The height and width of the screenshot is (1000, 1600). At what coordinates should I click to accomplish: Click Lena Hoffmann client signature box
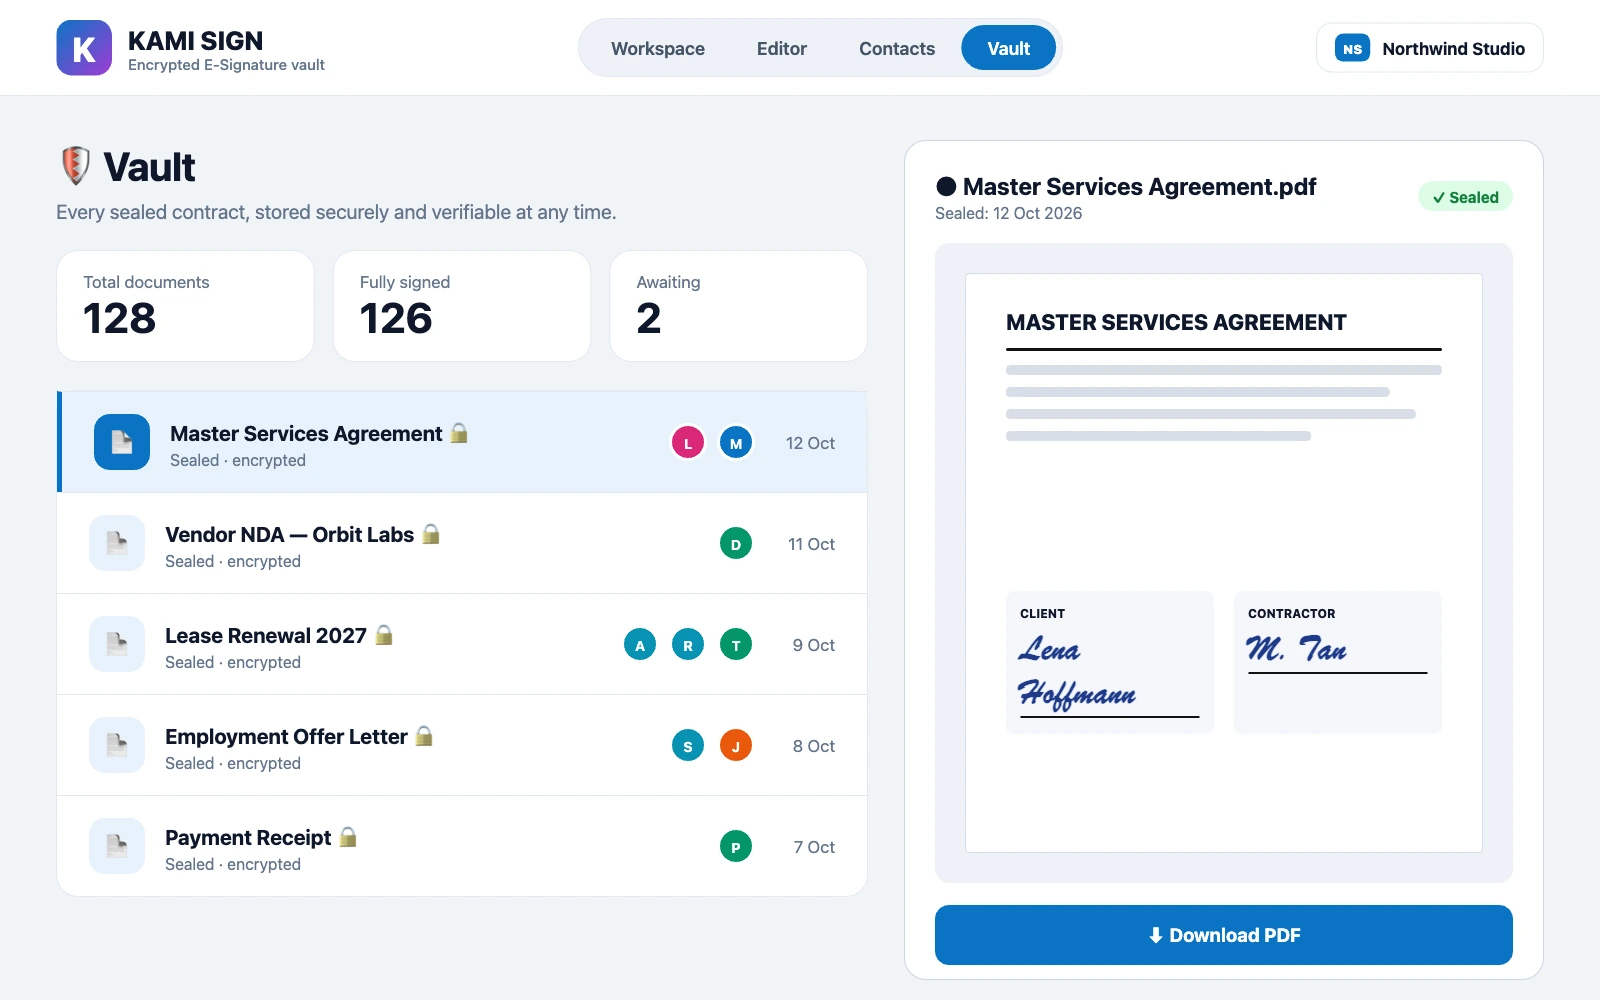click(x=1110, y=662)
